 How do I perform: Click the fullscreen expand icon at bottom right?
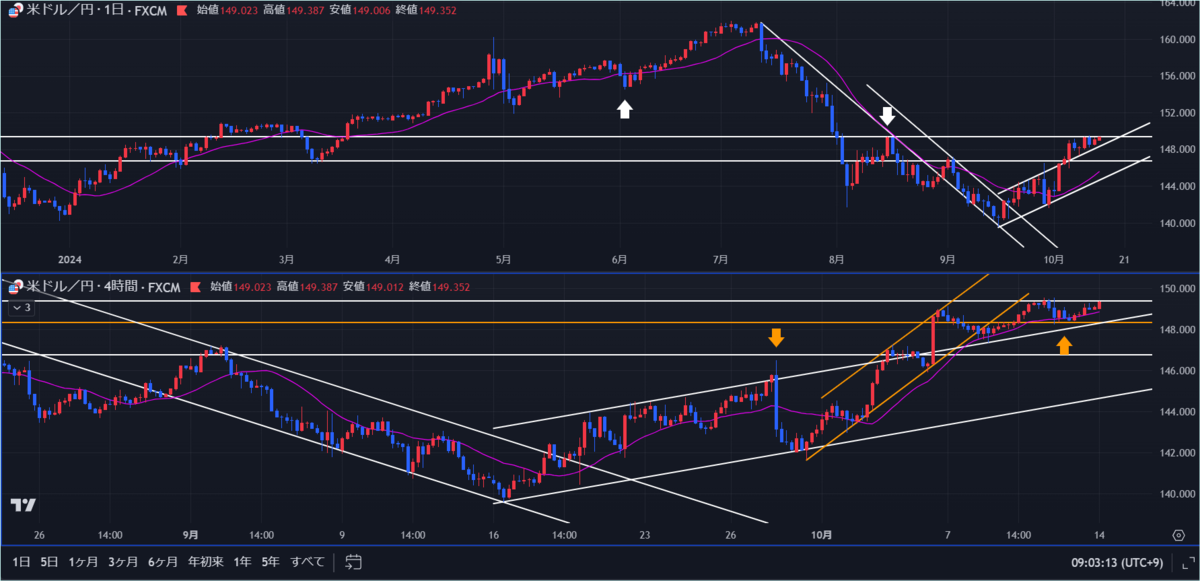(x=1188, y=563)
